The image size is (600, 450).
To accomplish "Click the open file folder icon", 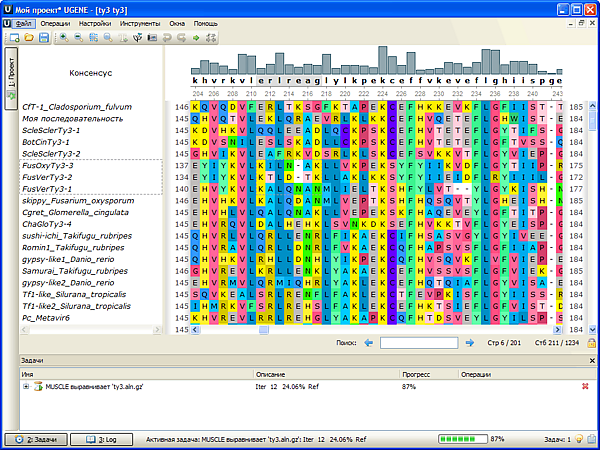I will pos(28,37).
